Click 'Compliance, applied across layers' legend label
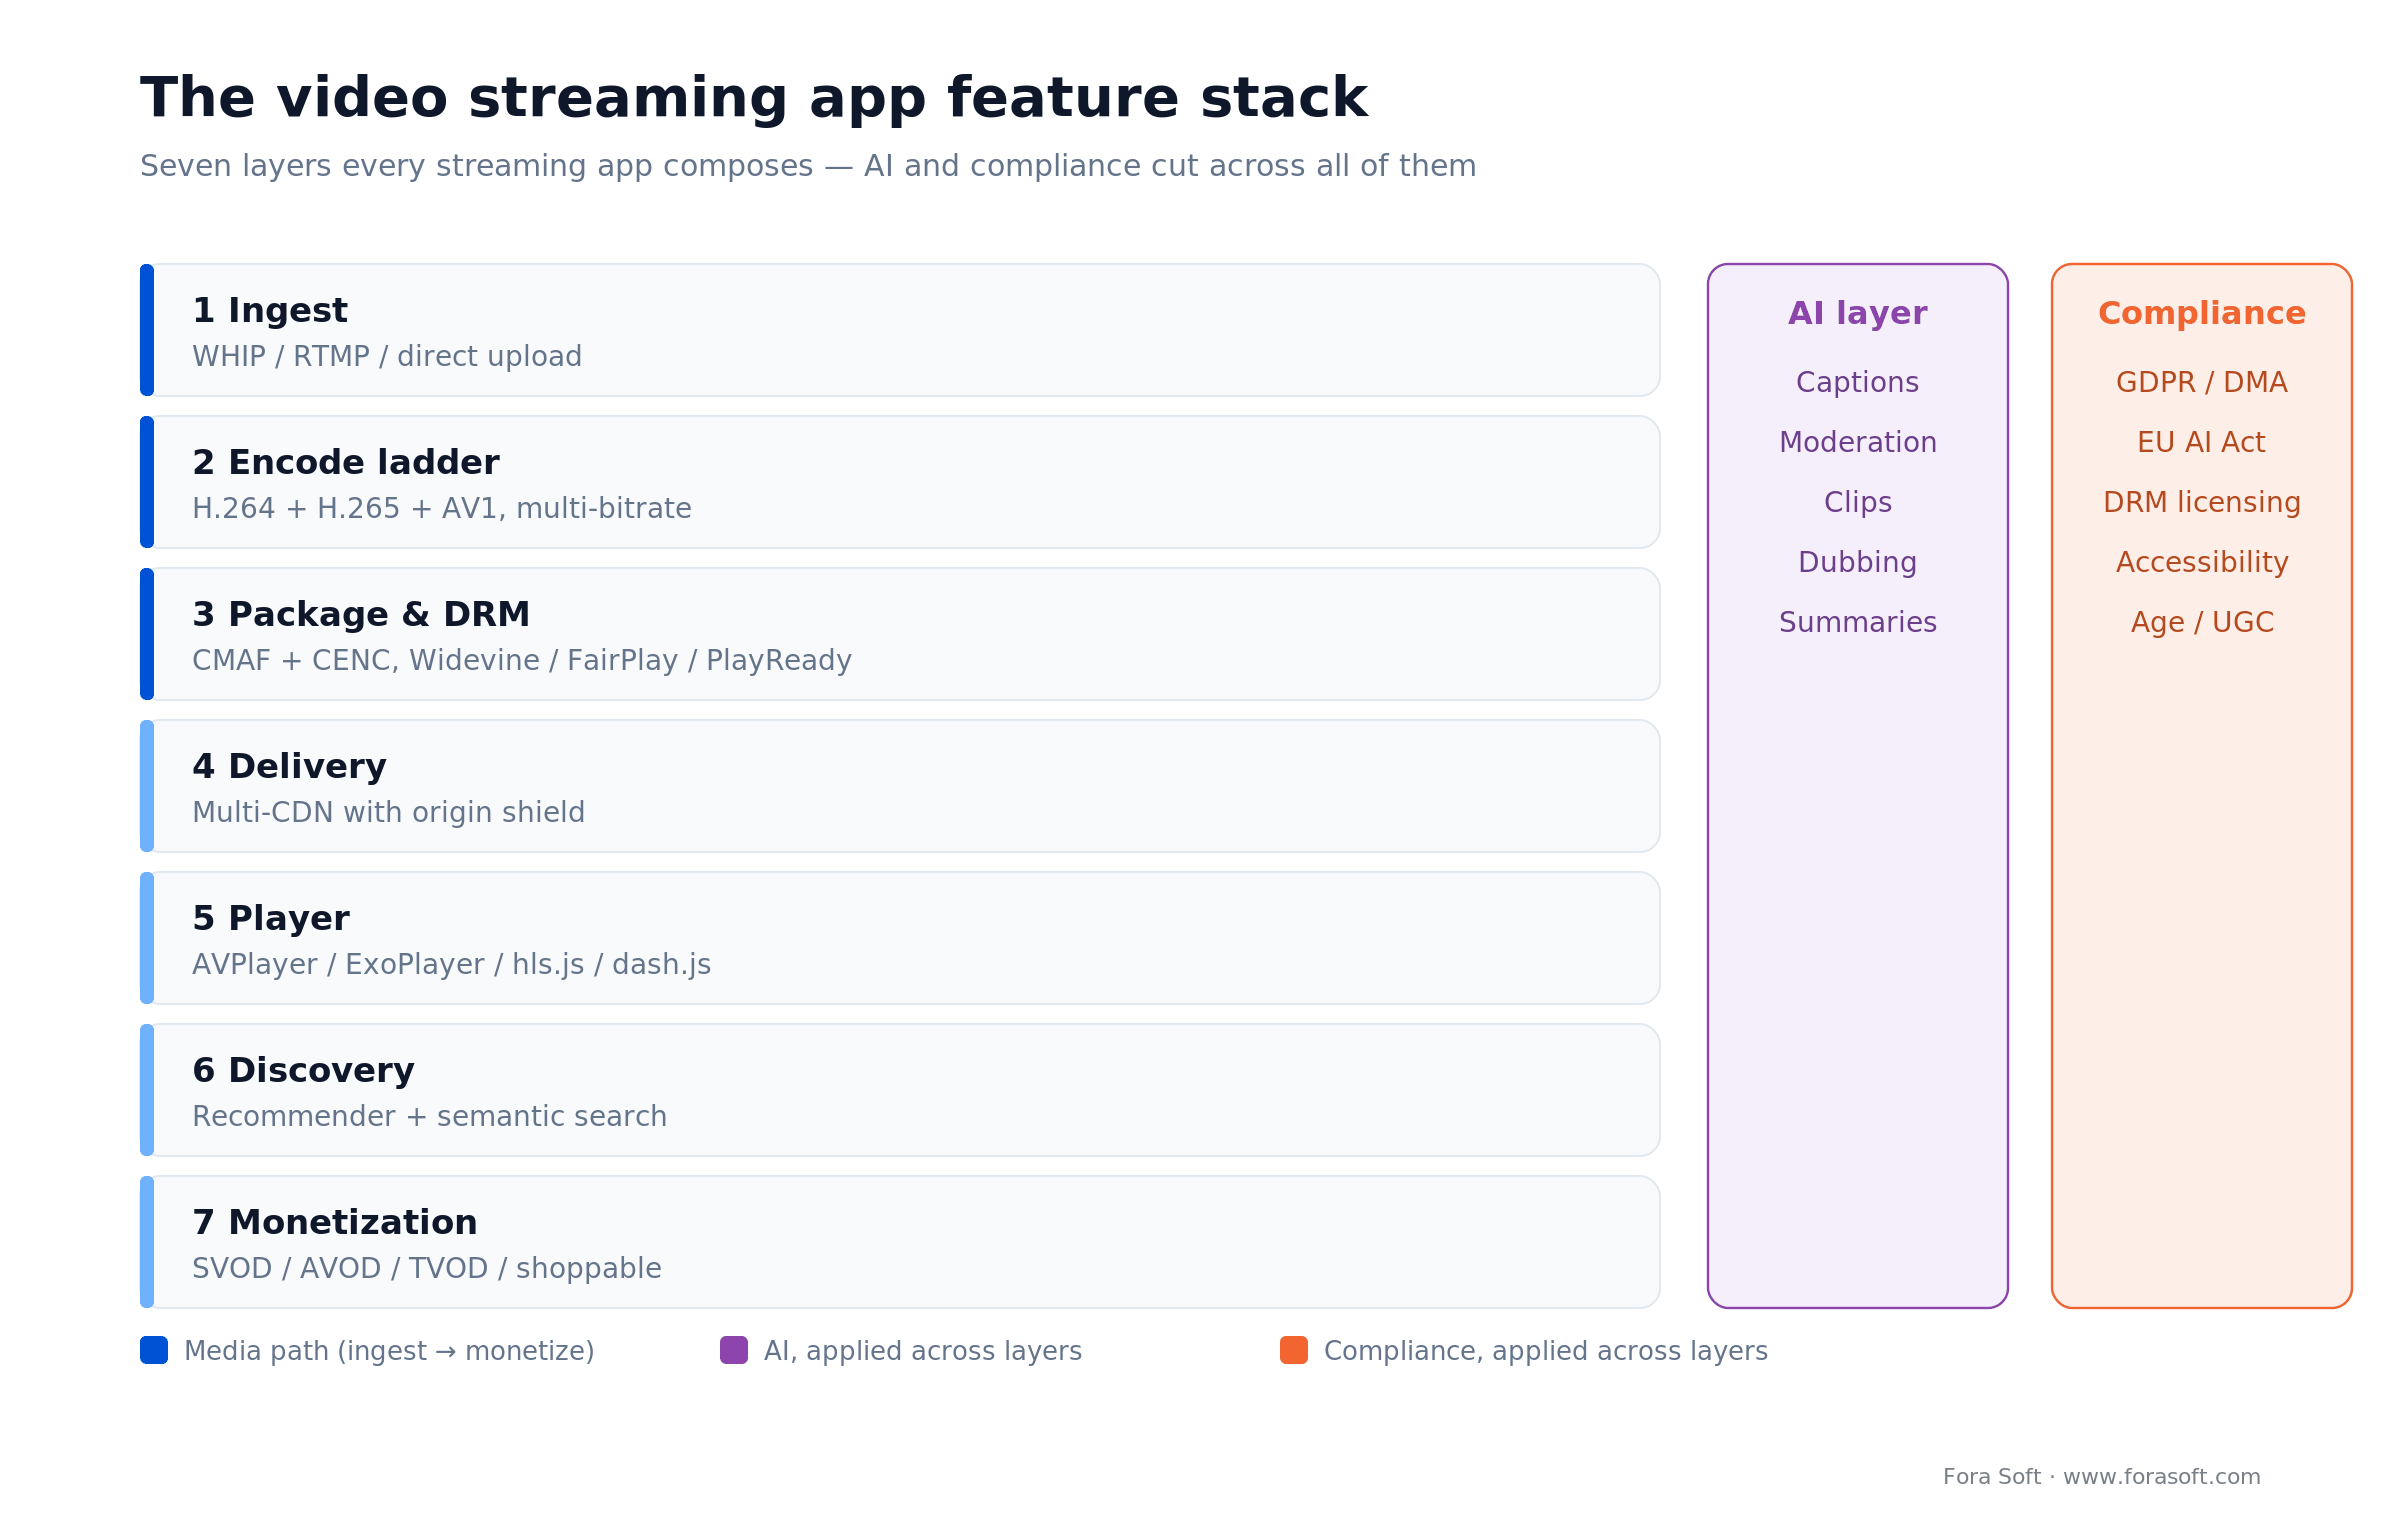Image resolution: width=2400 pixels, height=1520 pixels. point(1546,1351)
